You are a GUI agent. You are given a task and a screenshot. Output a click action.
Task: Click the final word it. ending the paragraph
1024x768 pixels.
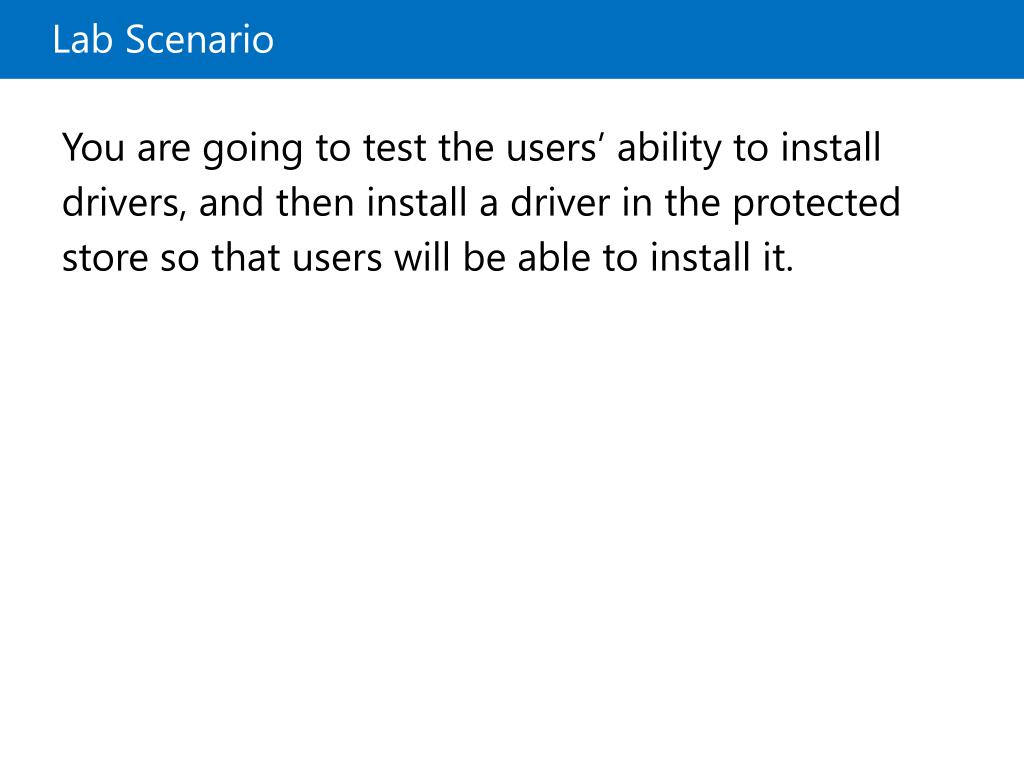coord(778,257)
